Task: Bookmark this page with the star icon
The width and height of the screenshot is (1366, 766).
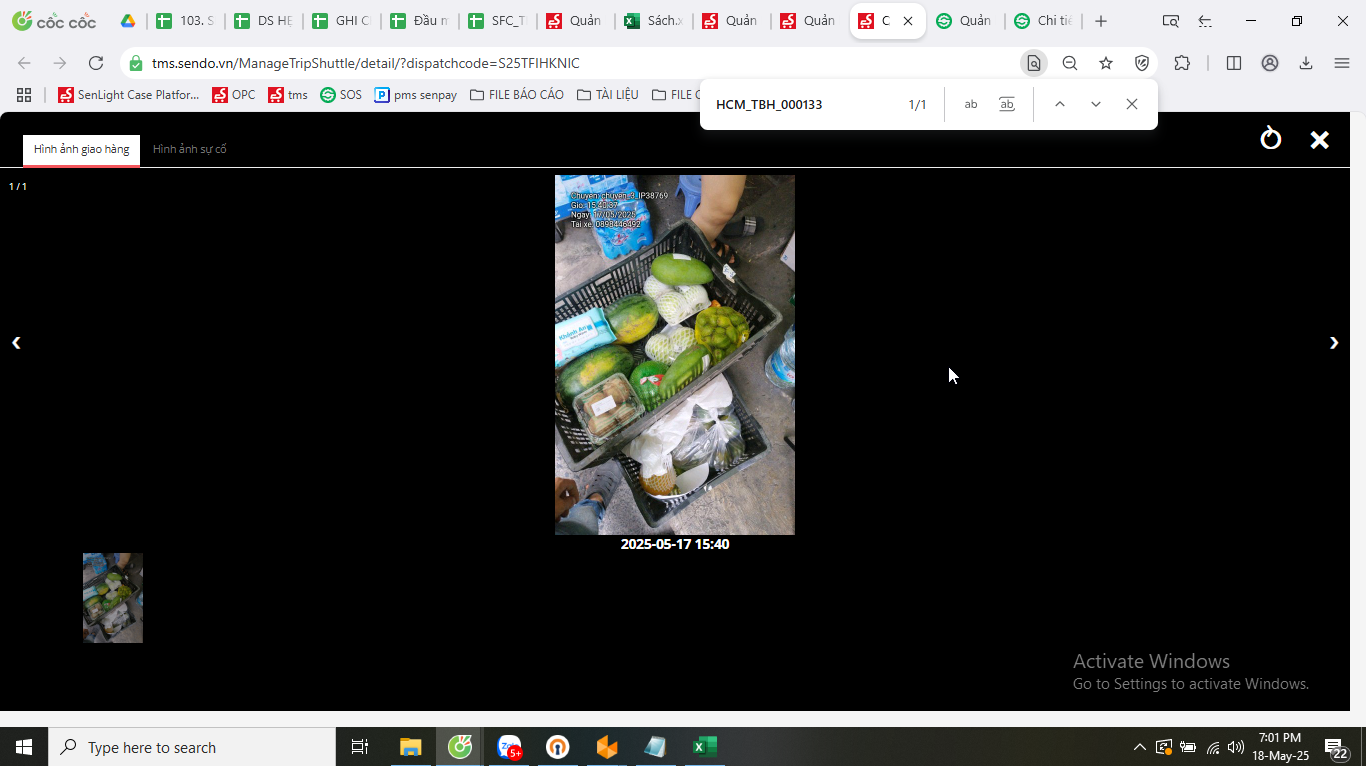Action: click(1106, 63)
